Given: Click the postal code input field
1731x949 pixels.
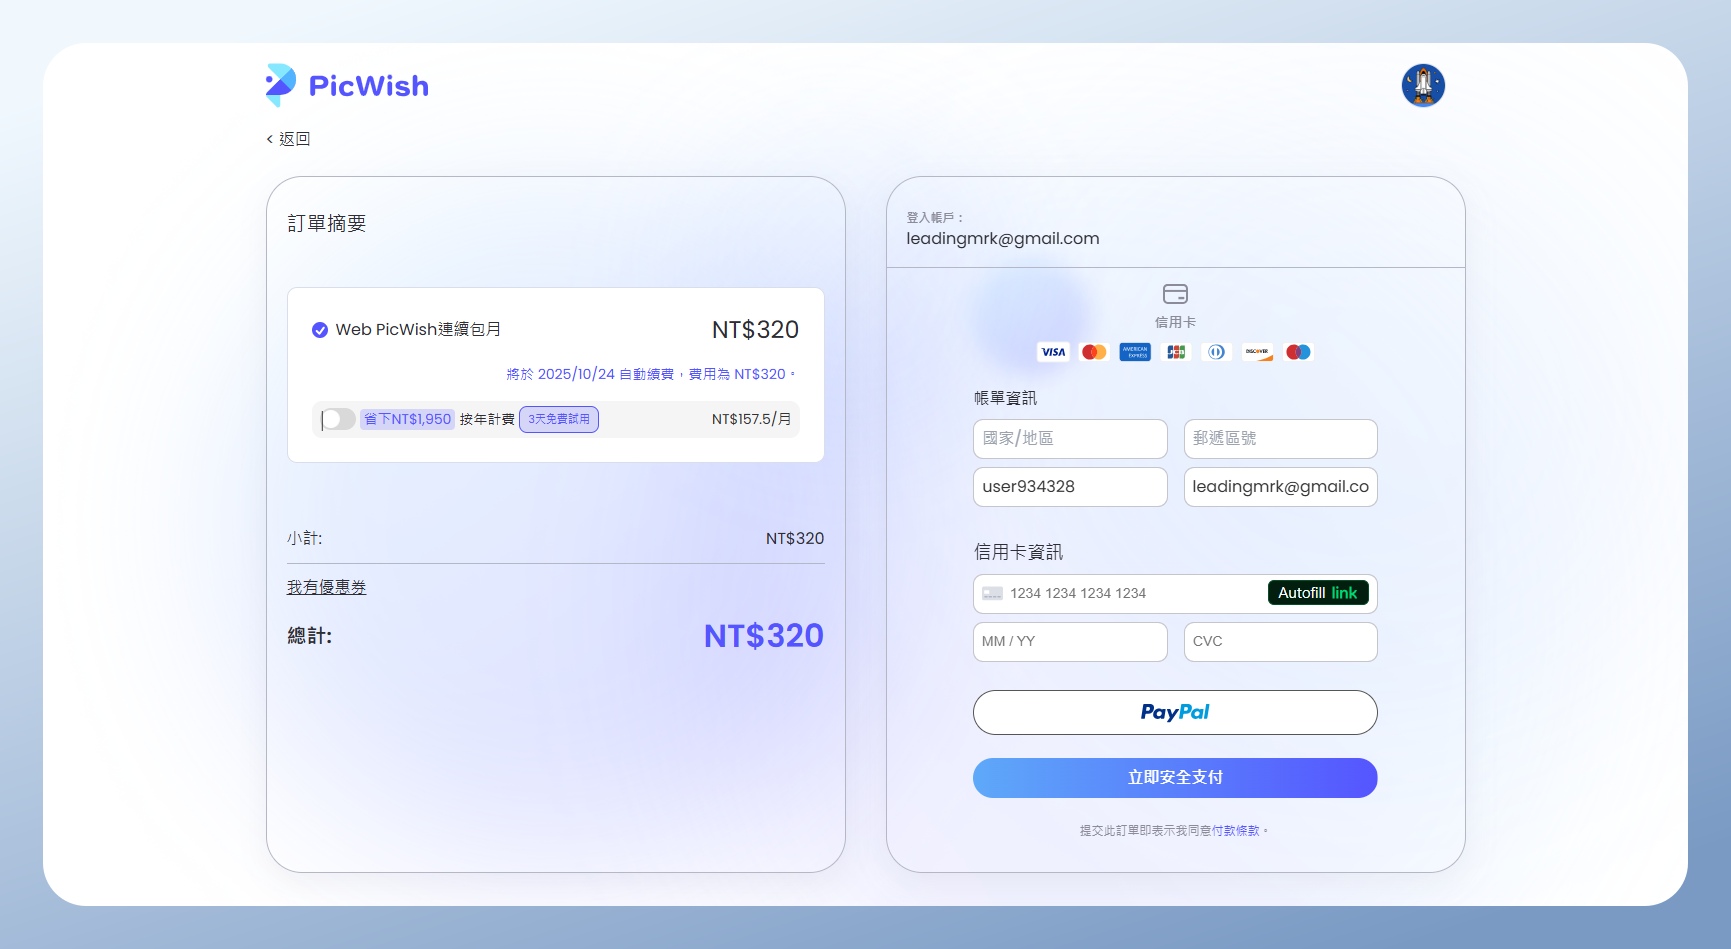Looking at the screenshot, I should click(x=1280, y=439).
